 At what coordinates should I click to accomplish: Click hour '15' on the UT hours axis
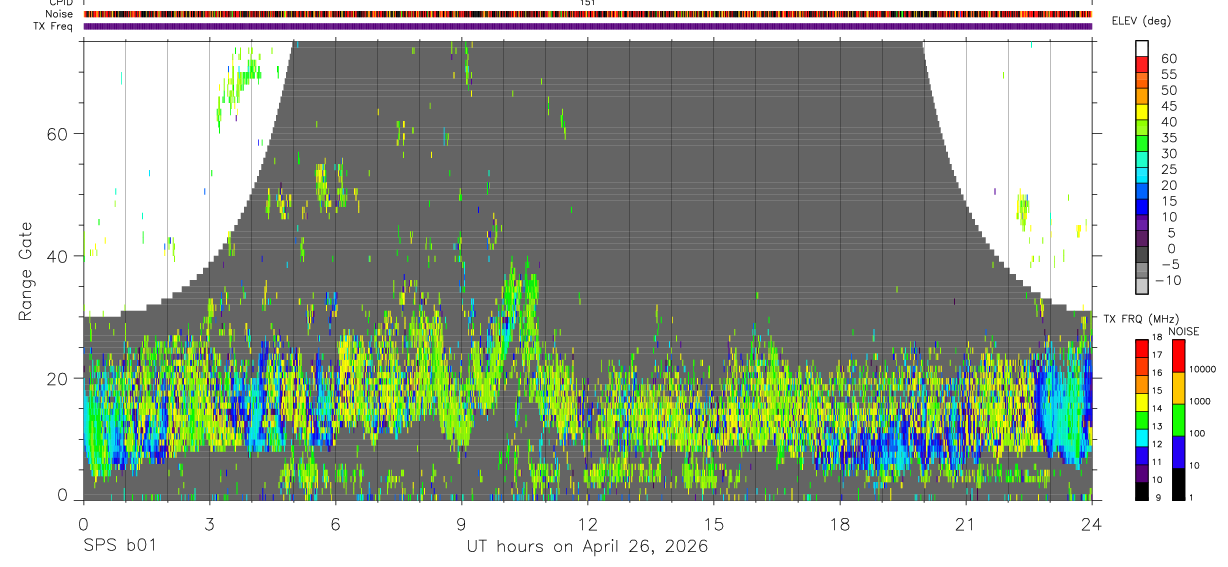click(714, 524)
